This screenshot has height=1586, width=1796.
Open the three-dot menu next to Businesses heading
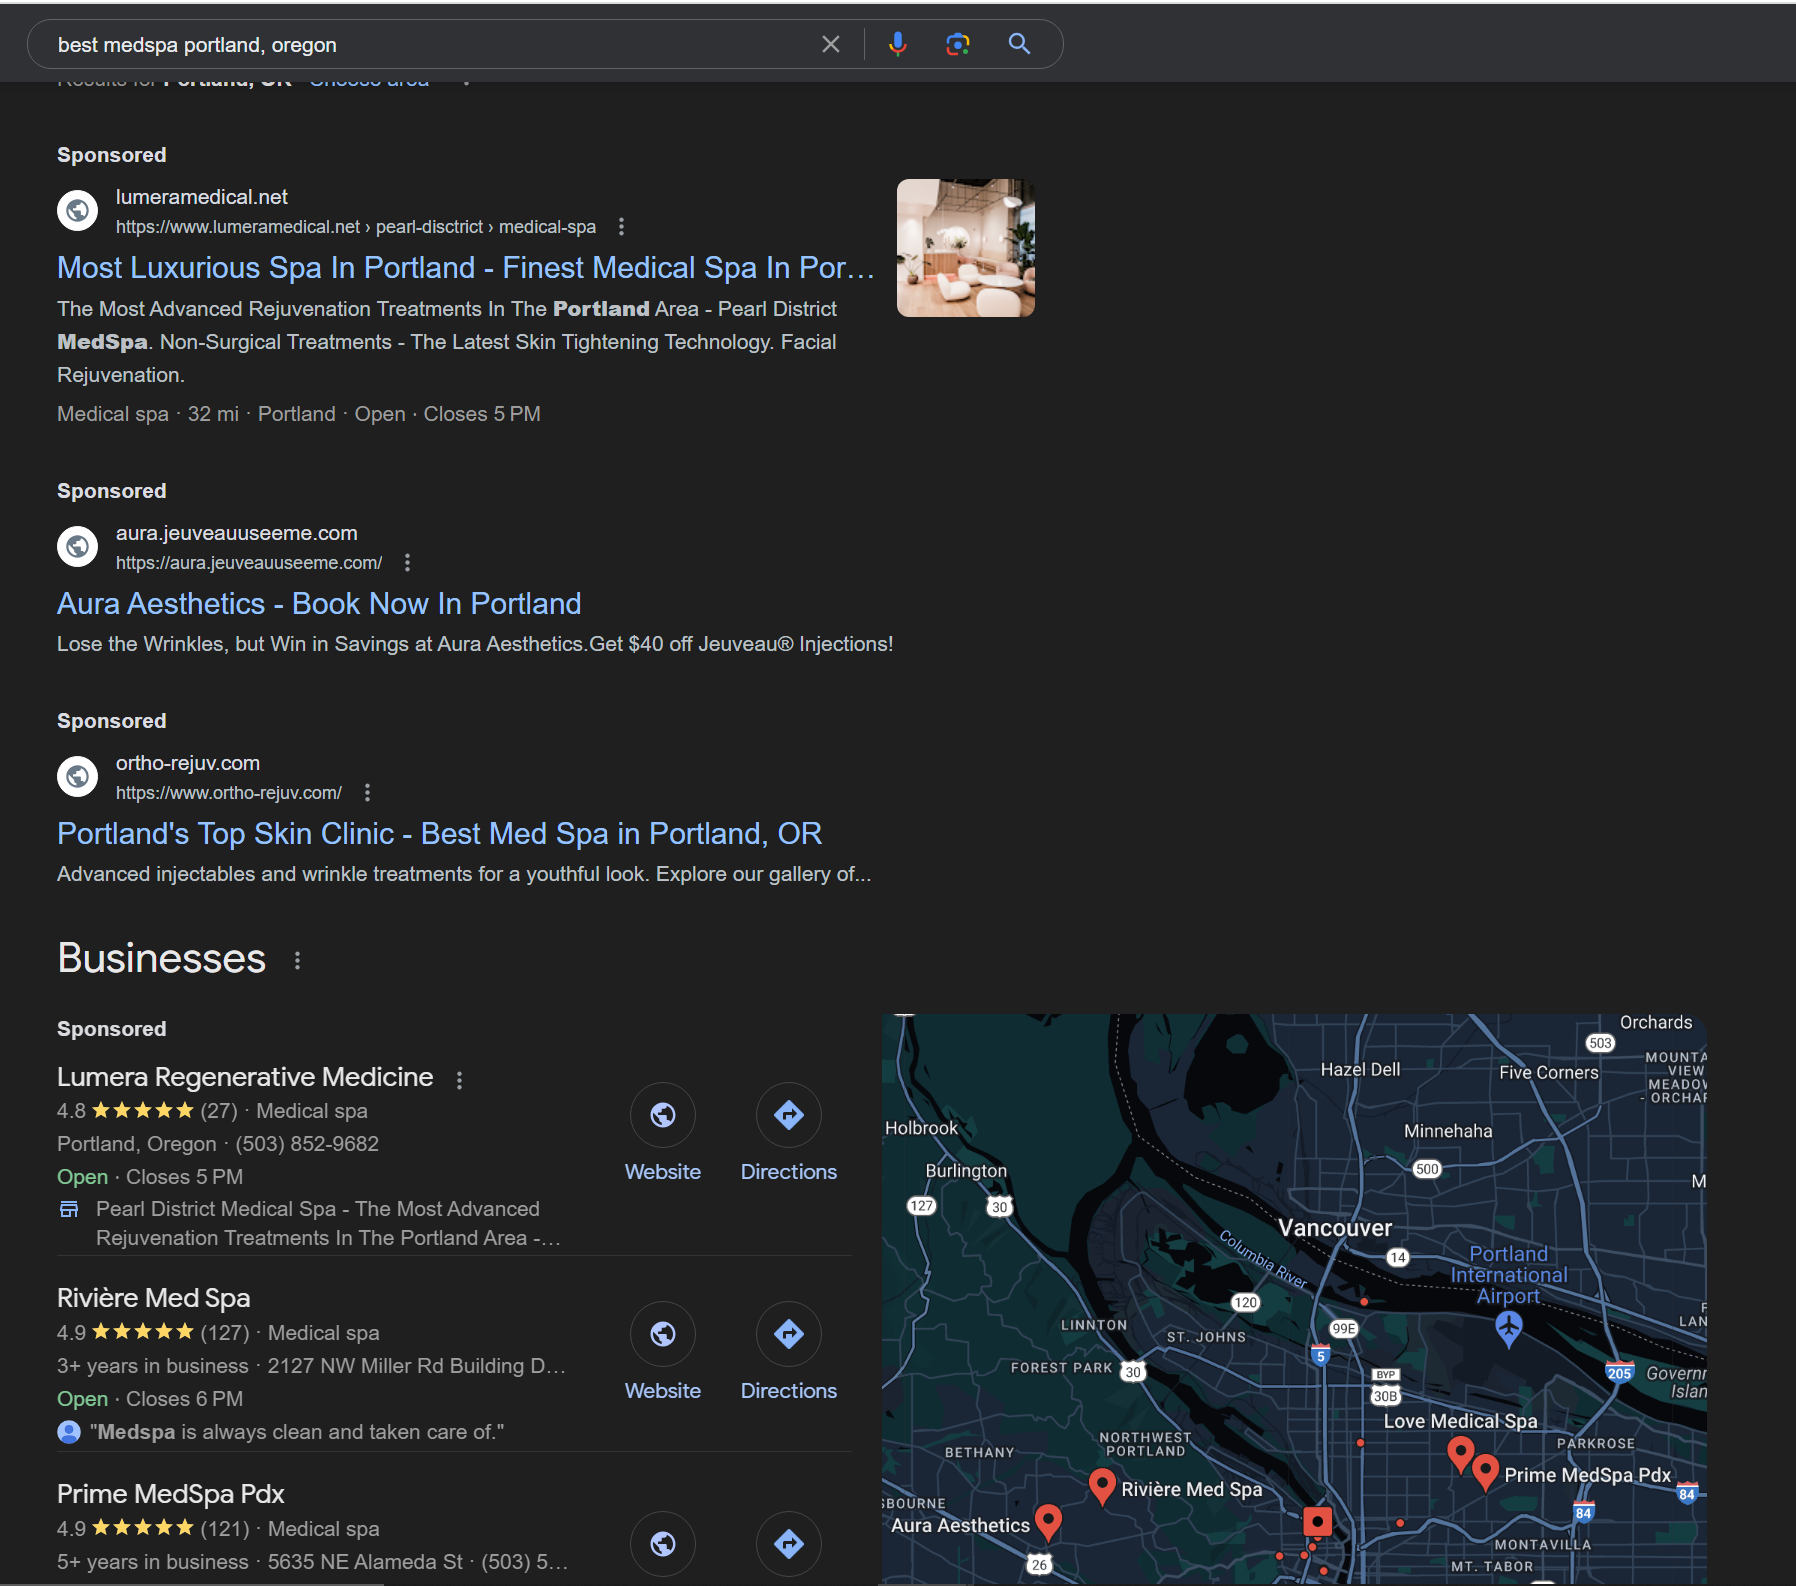tap(297, 960)
